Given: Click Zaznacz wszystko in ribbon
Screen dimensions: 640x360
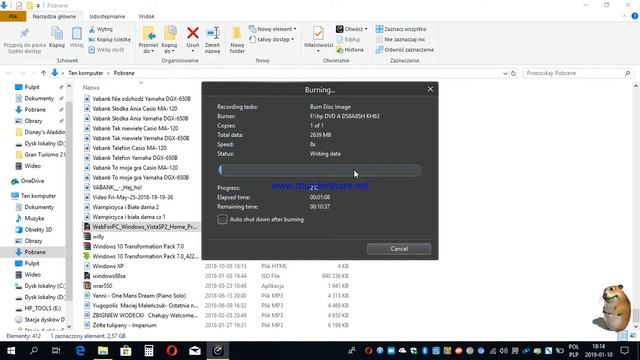Looking at the screenshot, I should coord(401,29).
